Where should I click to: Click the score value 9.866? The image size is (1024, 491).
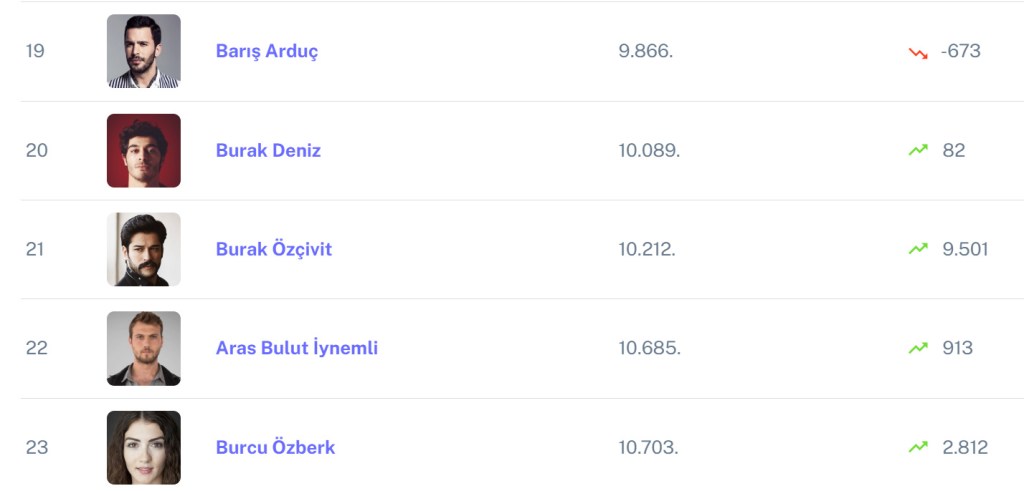coord(645,51)
